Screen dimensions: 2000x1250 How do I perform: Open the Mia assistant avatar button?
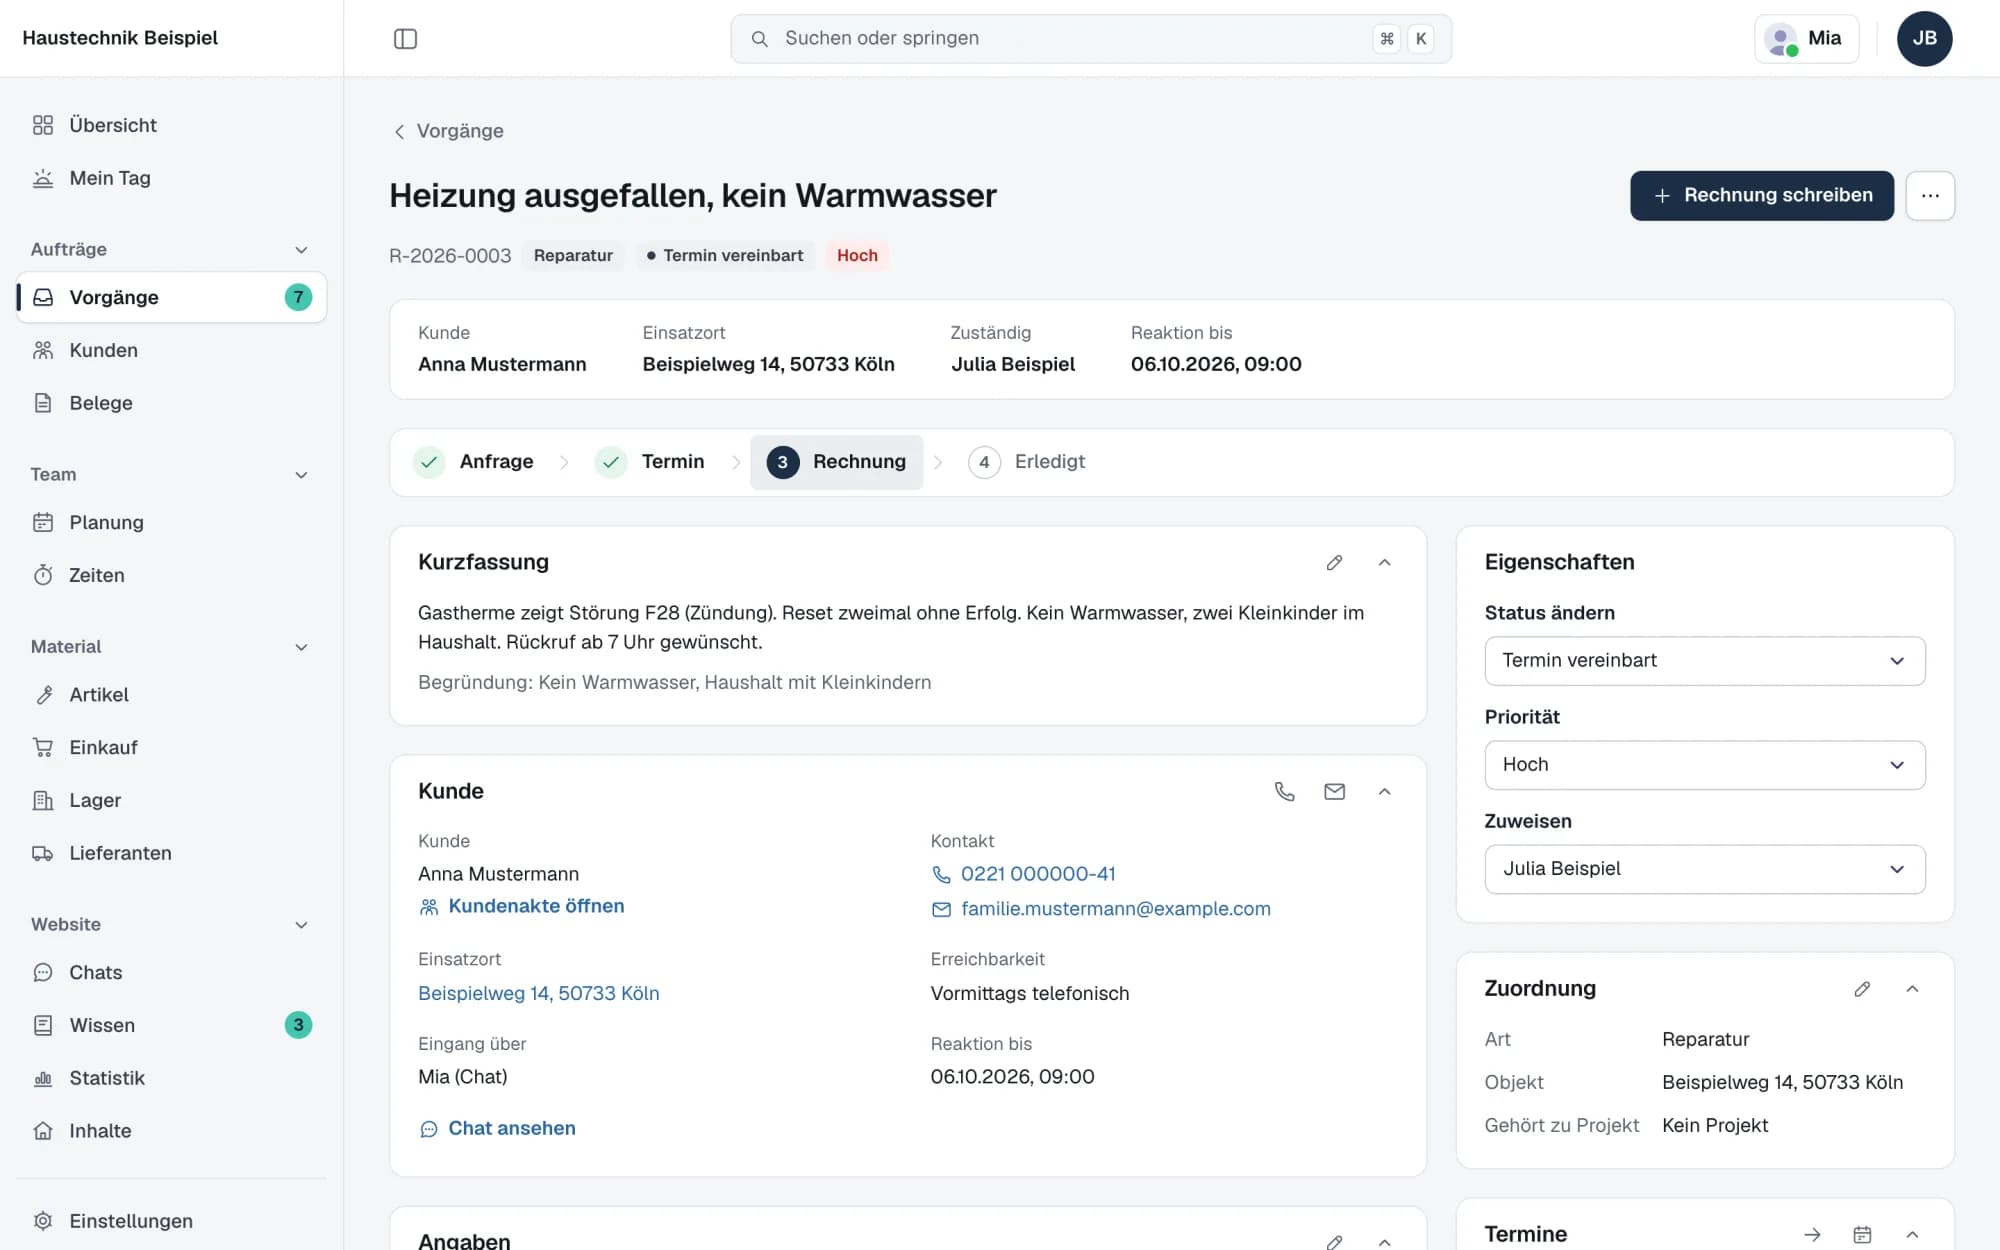(x=1806, y=39)
